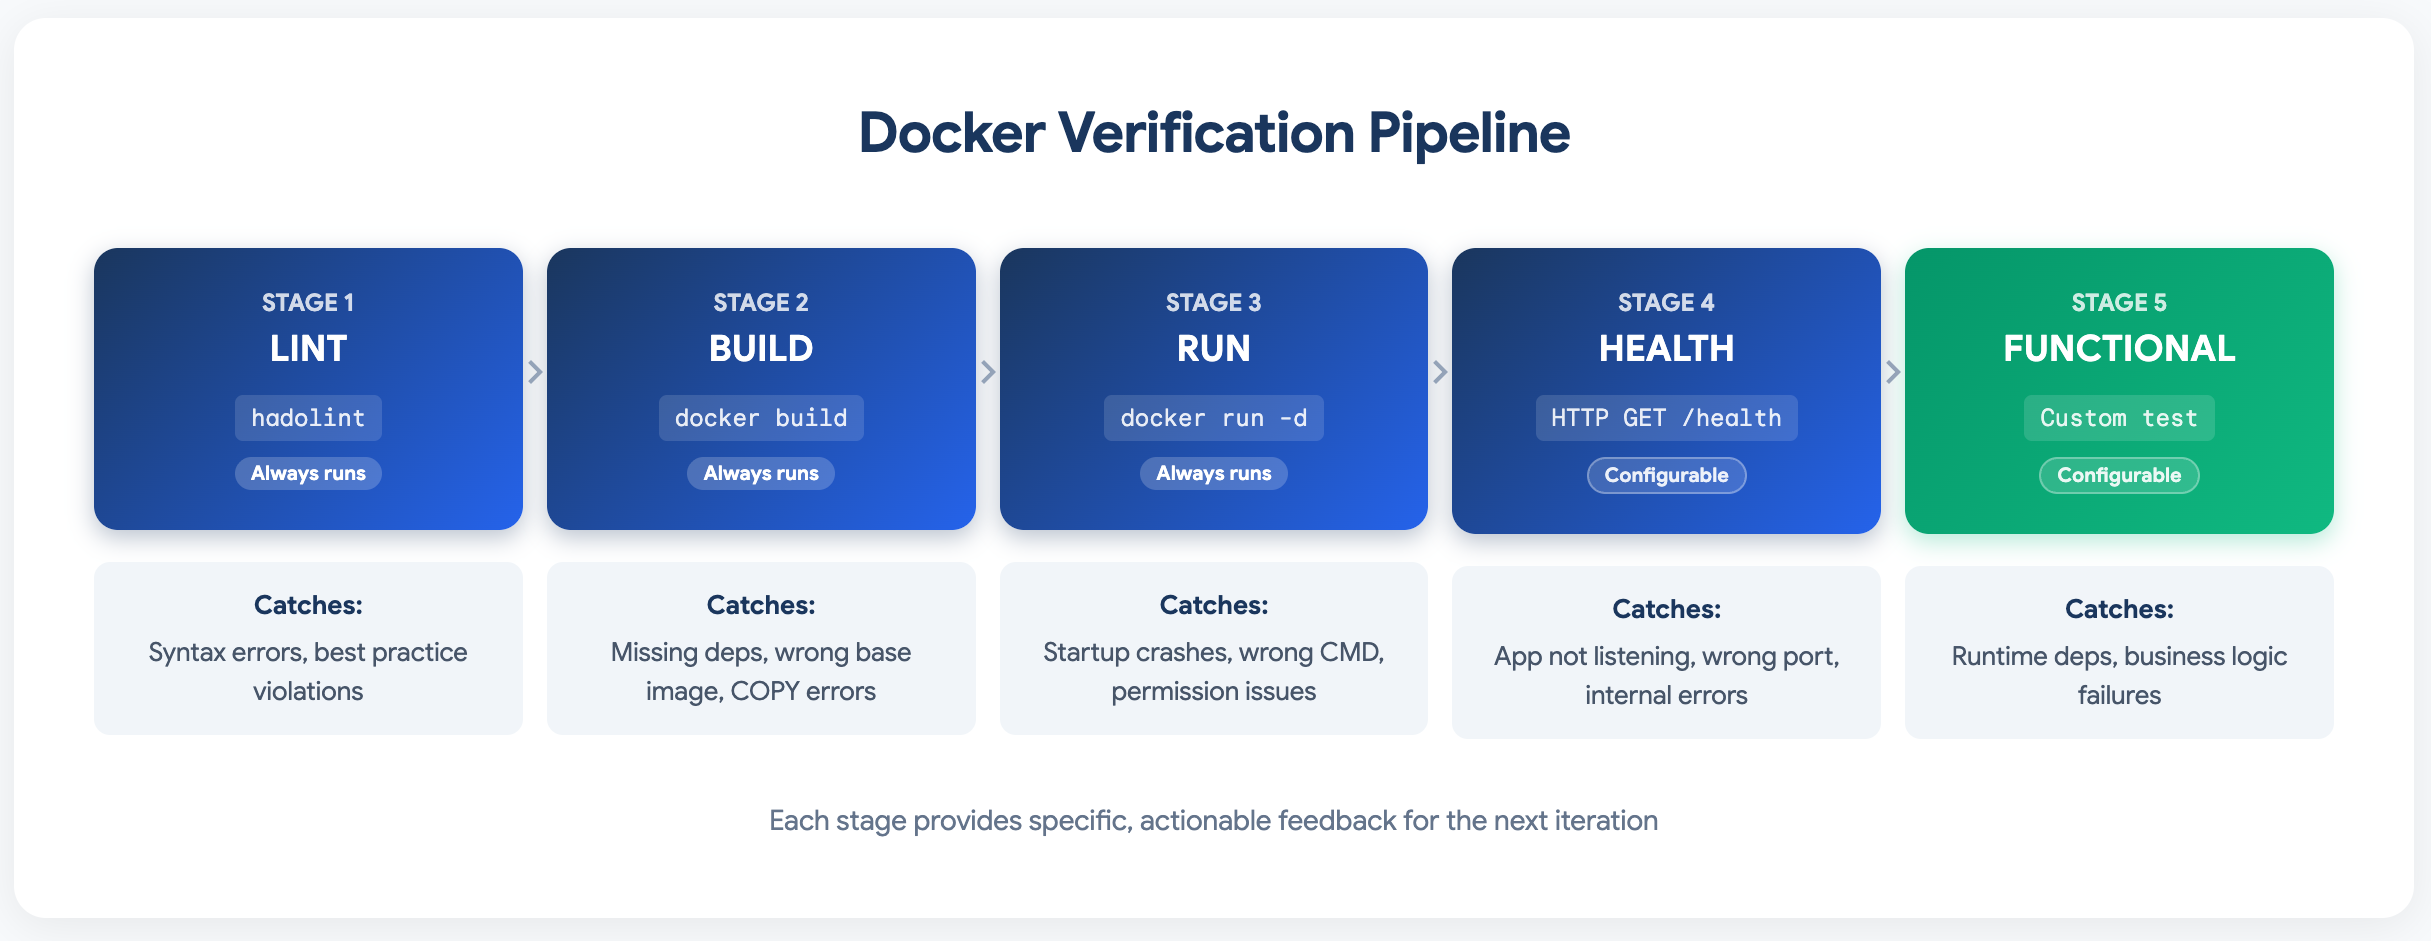The height and width of the screenshot is (941, 2431).
Task: Click the green FUNCTIONAL stage card
Action: (2118, 330)
